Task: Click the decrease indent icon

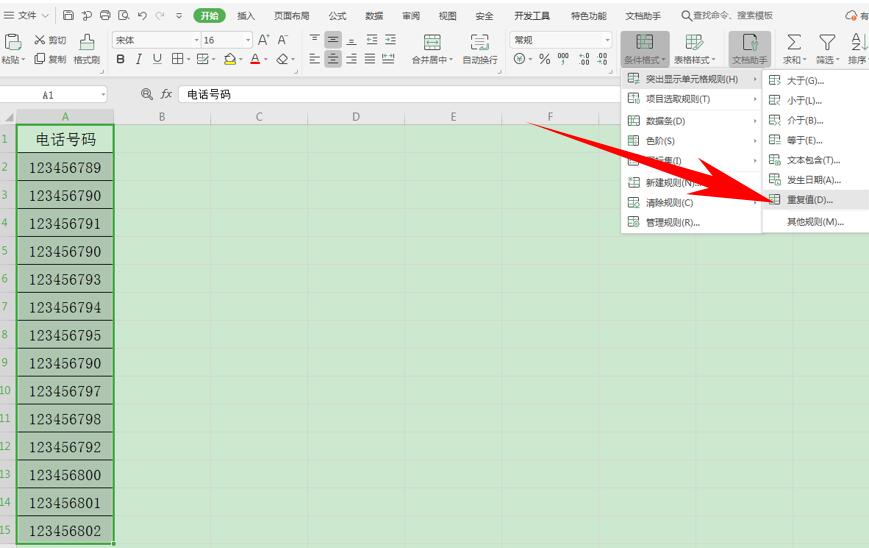Action: click(x=372, y=39)
